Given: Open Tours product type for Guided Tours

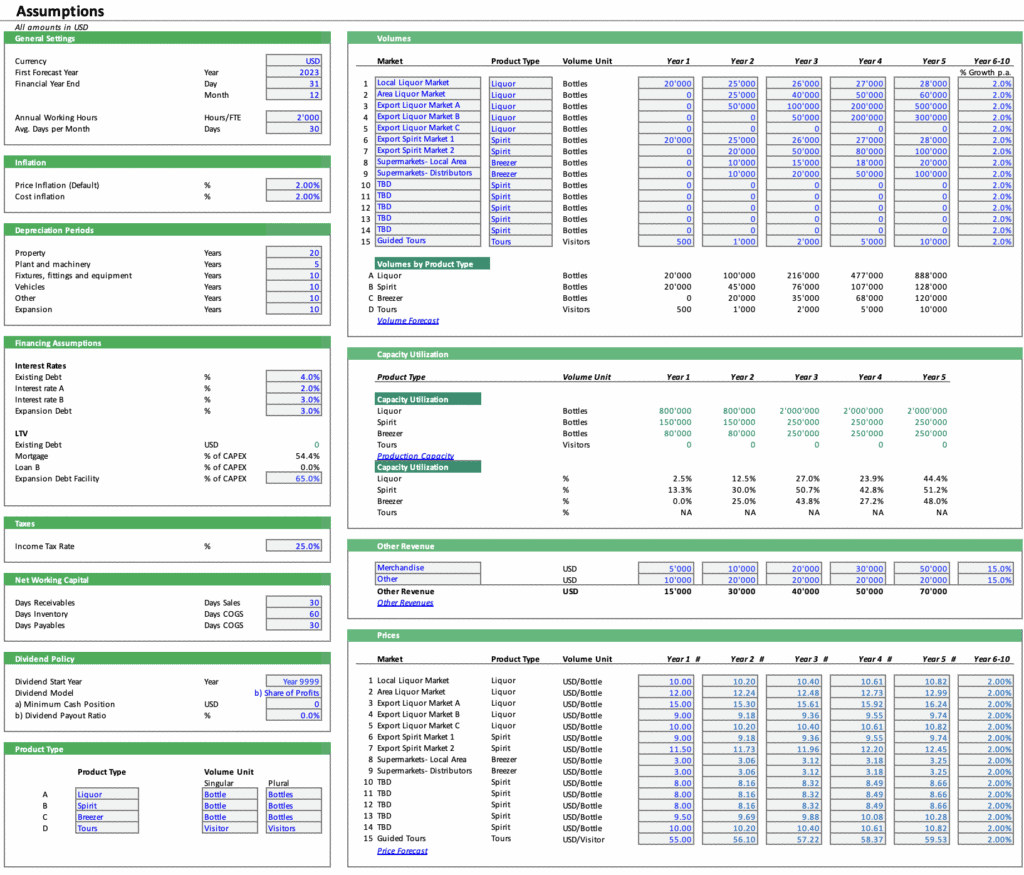Looking at the screenshot, I should 520,242.
